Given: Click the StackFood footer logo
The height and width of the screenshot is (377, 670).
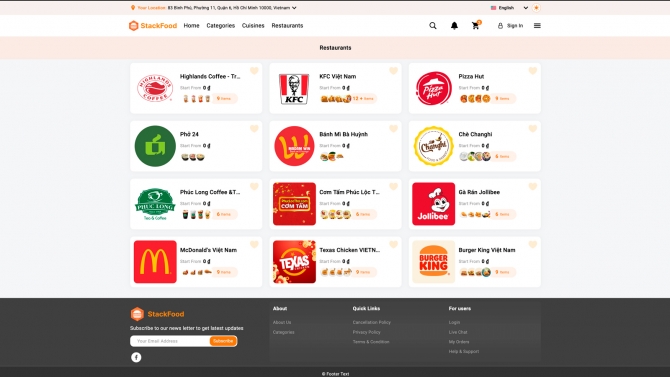Looking at the screenshot, I should [157, 314].
